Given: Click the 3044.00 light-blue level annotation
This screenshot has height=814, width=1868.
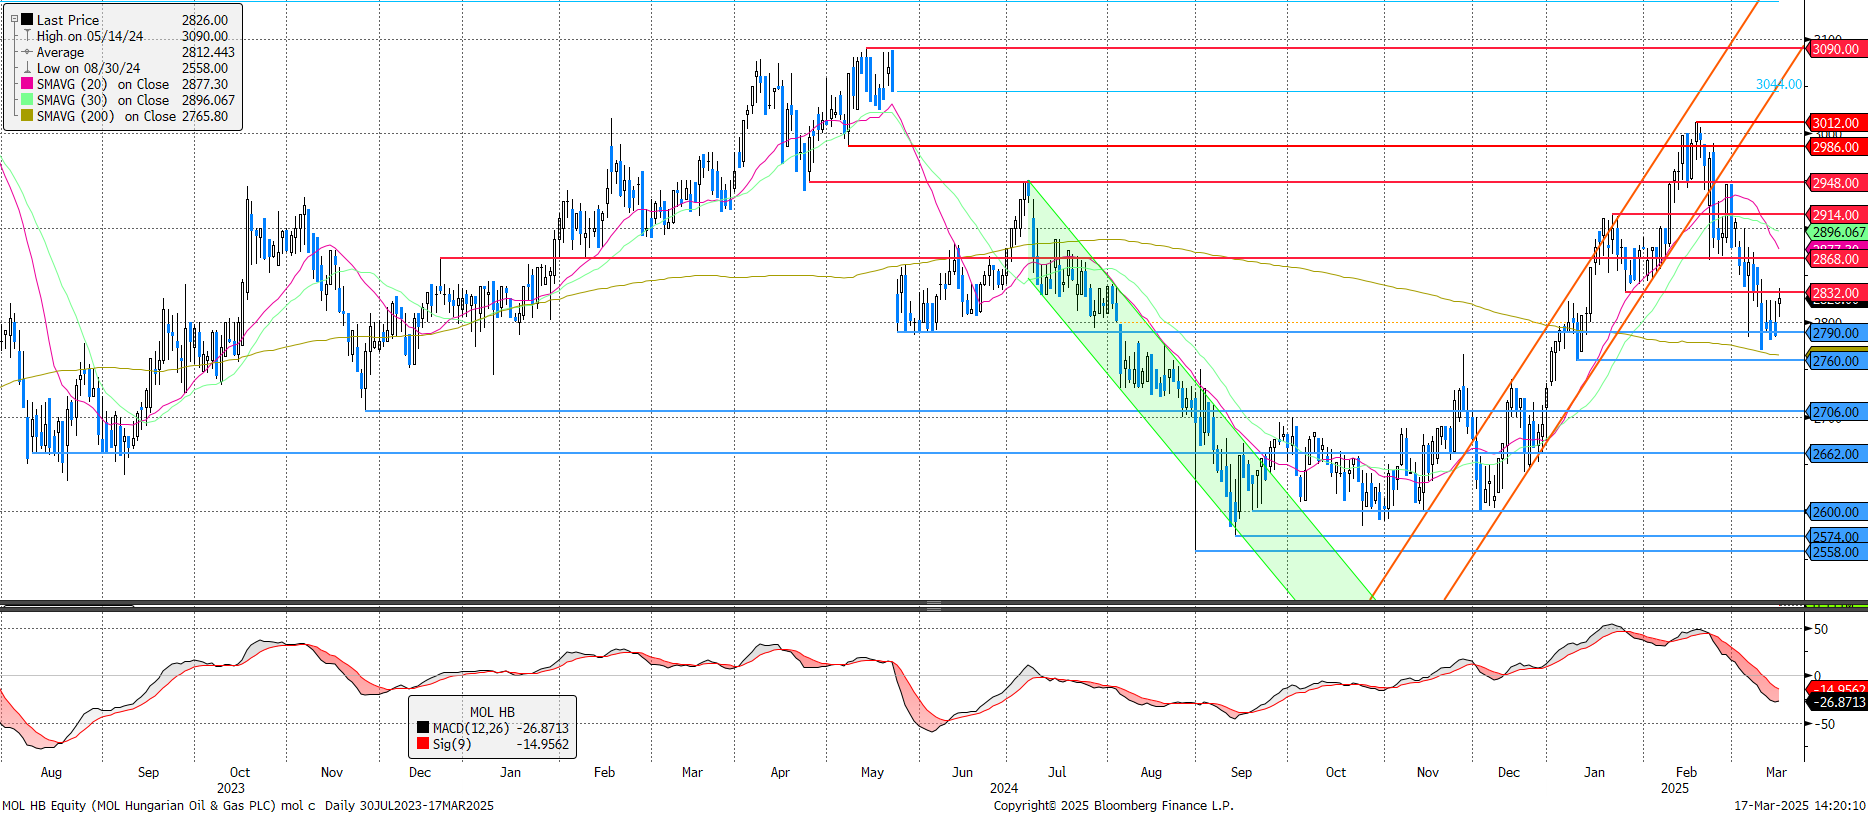Looking at the screenshot, I should click(x=1779, y=84).
